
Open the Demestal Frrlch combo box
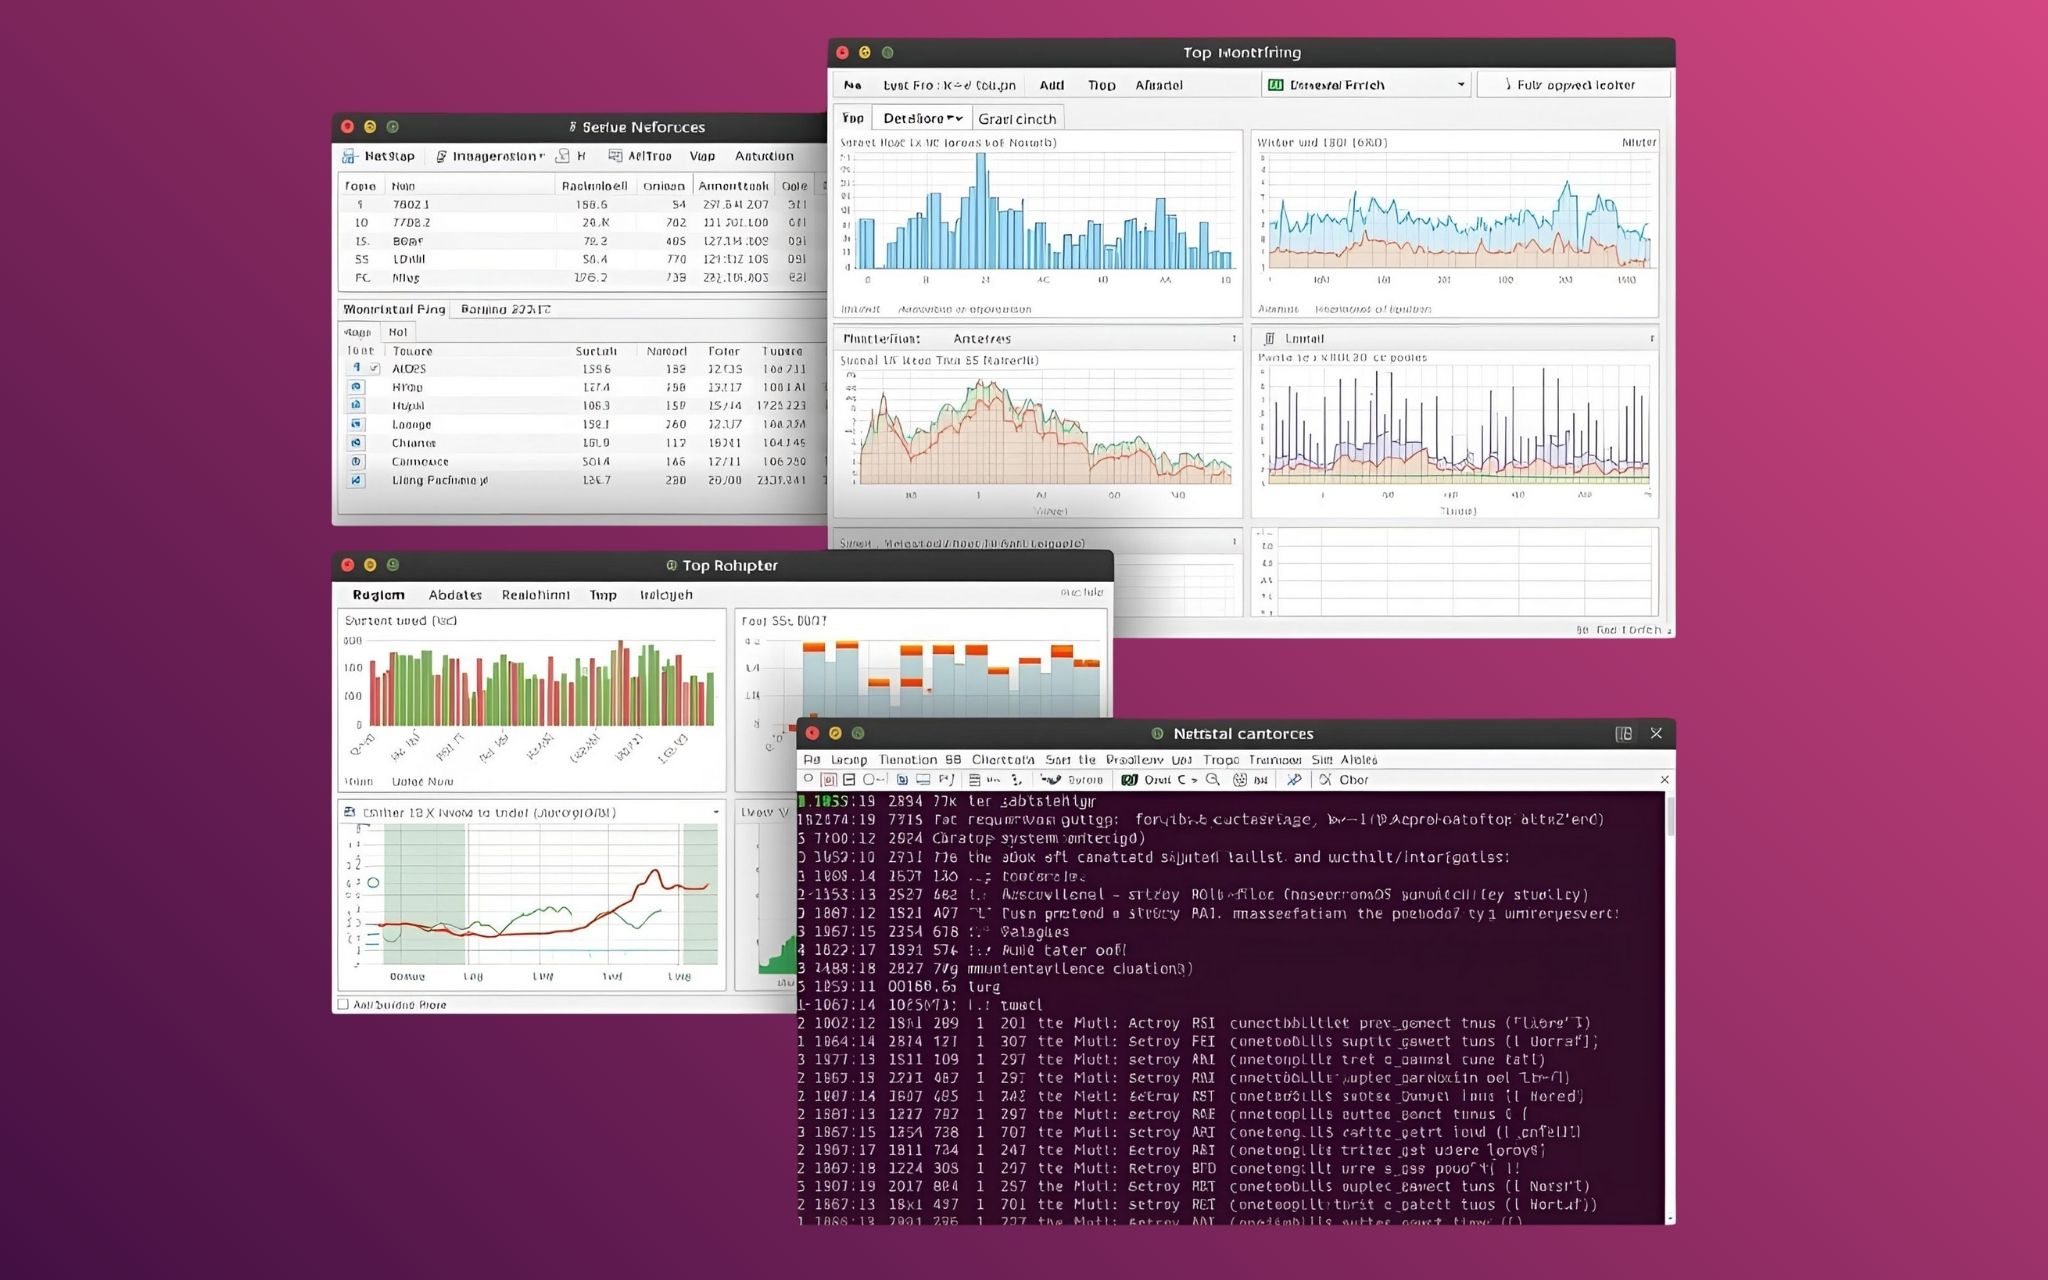(x=1366, y=85)
